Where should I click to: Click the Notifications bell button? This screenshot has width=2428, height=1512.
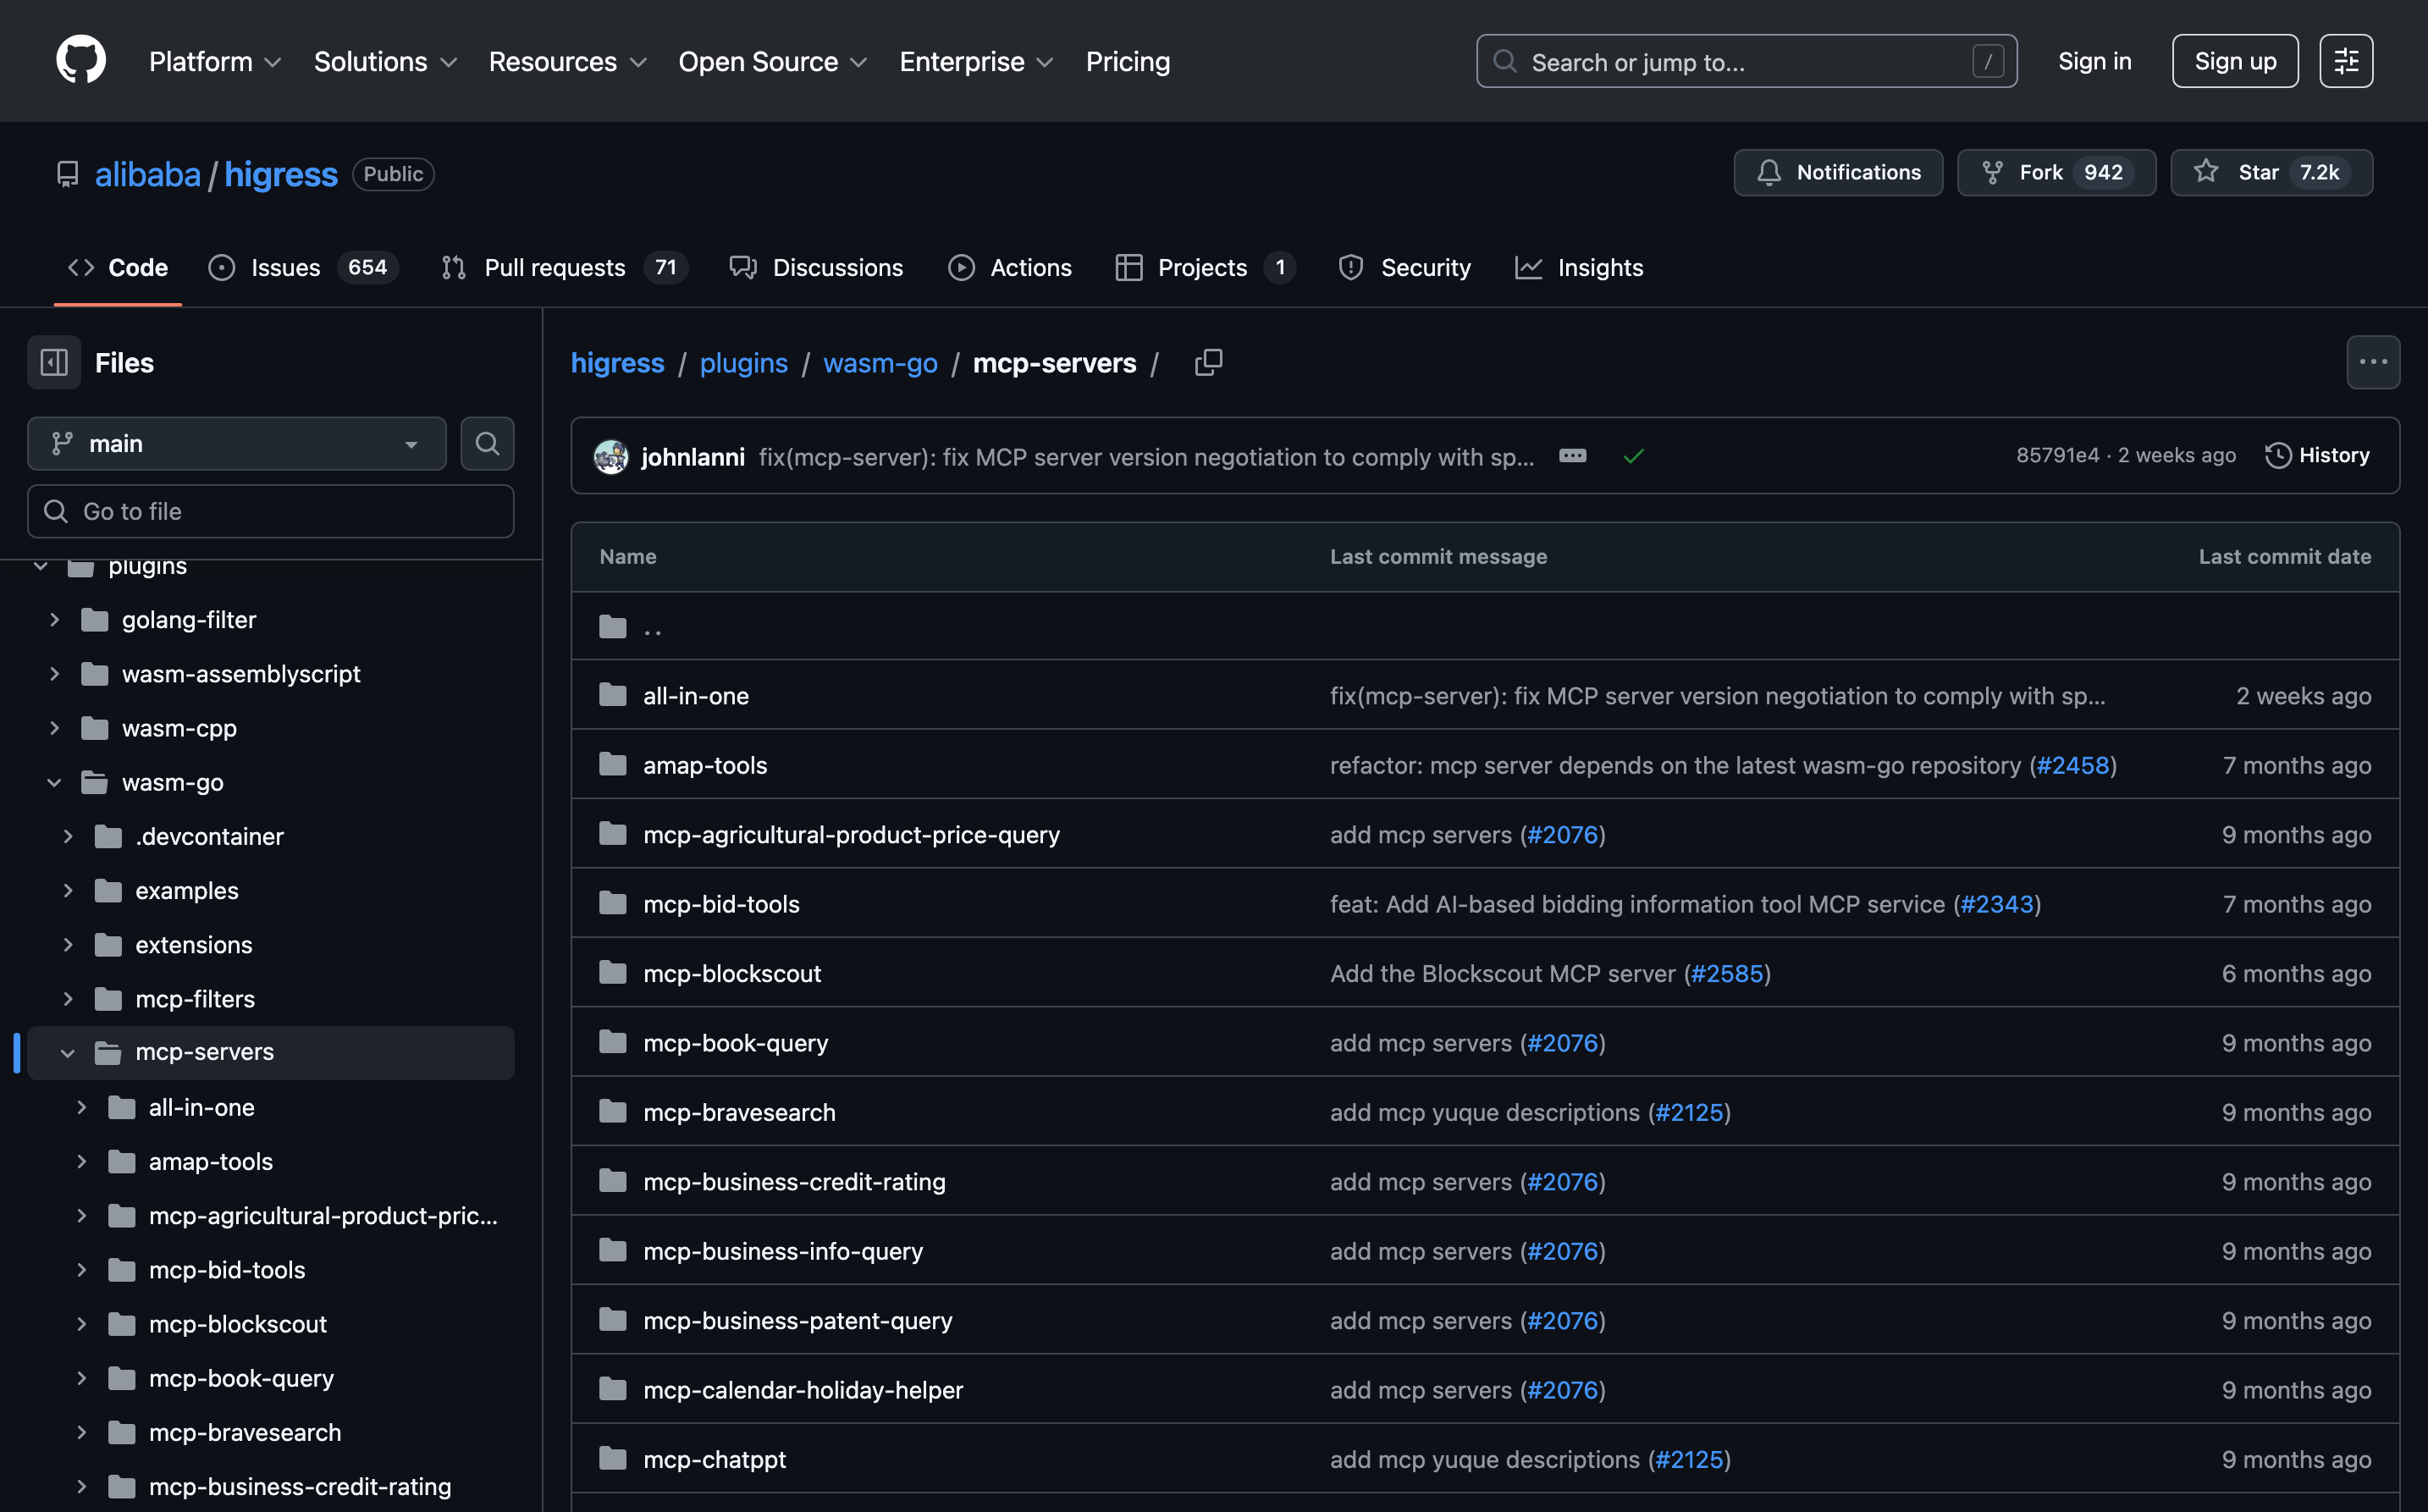[x=1838, y=172]
